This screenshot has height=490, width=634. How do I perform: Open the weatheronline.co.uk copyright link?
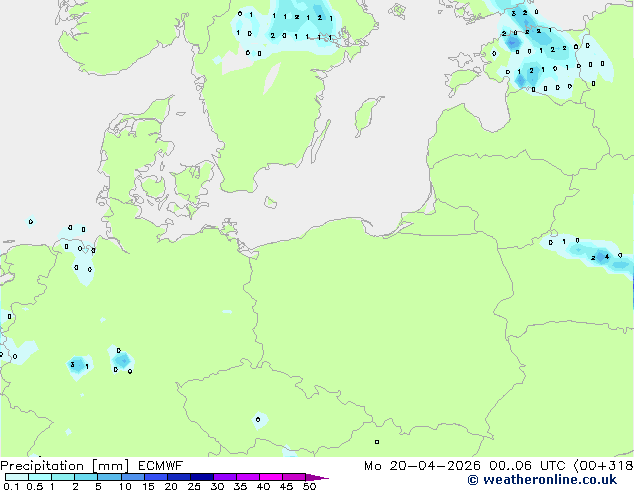[x=542, y=480]
